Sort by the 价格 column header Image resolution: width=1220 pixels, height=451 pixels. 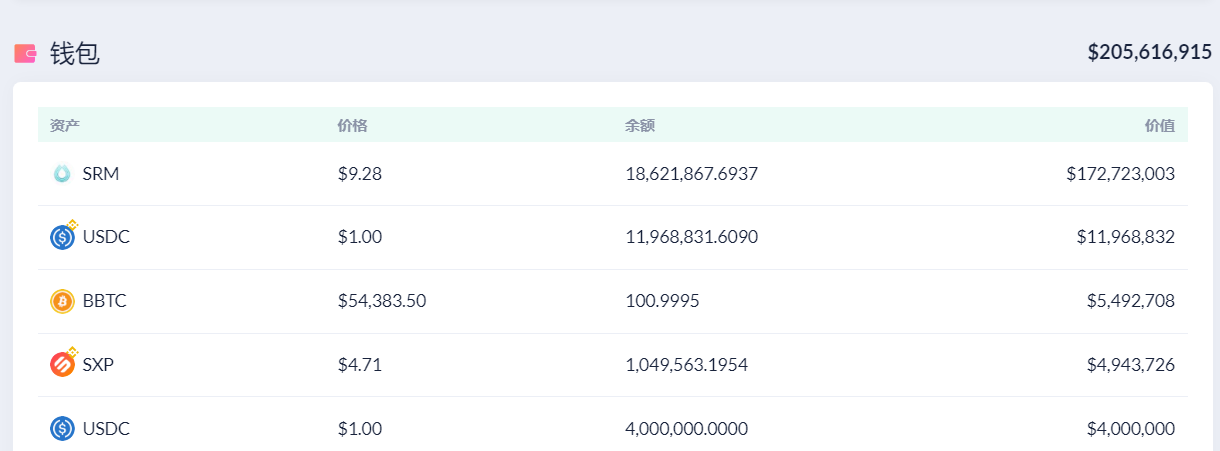pos(352,125)
